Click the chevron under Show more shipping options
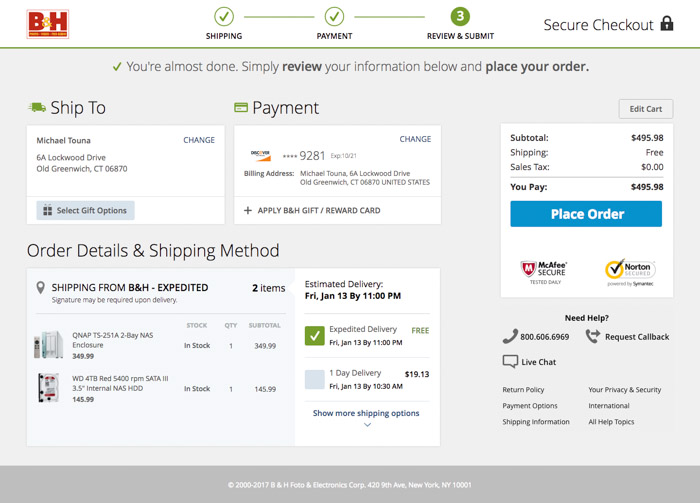Viewport: 700px width, 503px height. coord(367,425)
